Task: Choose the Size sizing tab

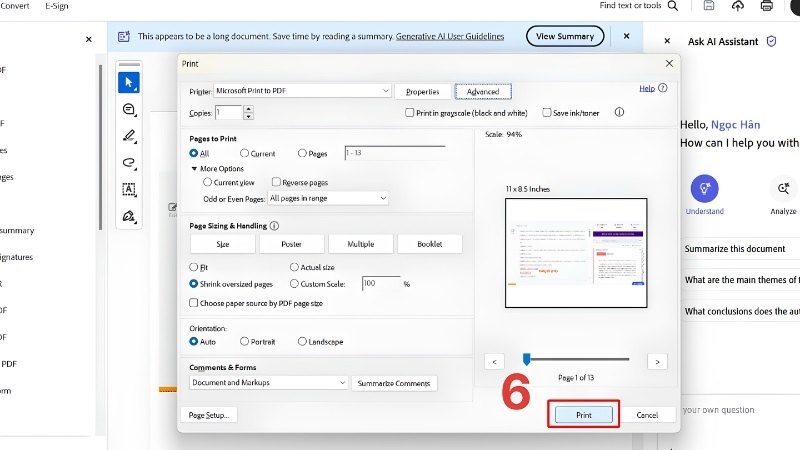Action: (222, 244)
